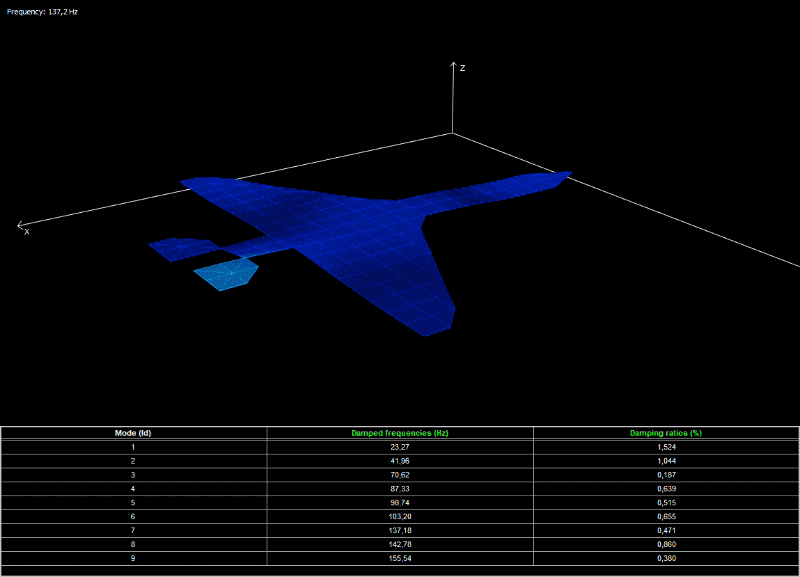Viewport: 800px width, 577px height.
Task: Pick the 0,187 damping ratio cell
Action: click(666, 475)
